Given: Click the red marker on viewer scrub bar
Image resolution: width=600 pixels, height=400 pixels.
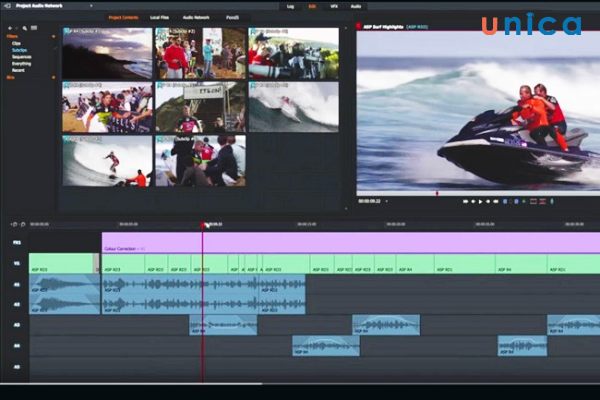Looking at the screenshot, I should pos(437,194).
